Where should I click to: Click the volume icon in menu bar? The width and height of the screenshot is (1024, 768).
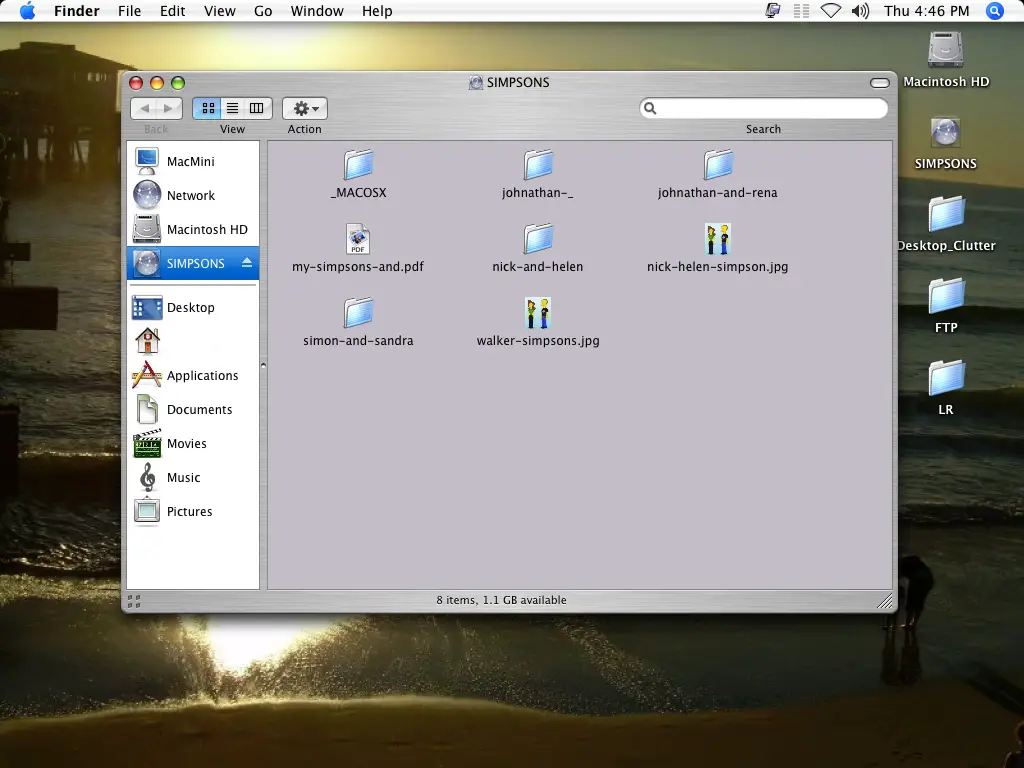click(x=860, y=11)
